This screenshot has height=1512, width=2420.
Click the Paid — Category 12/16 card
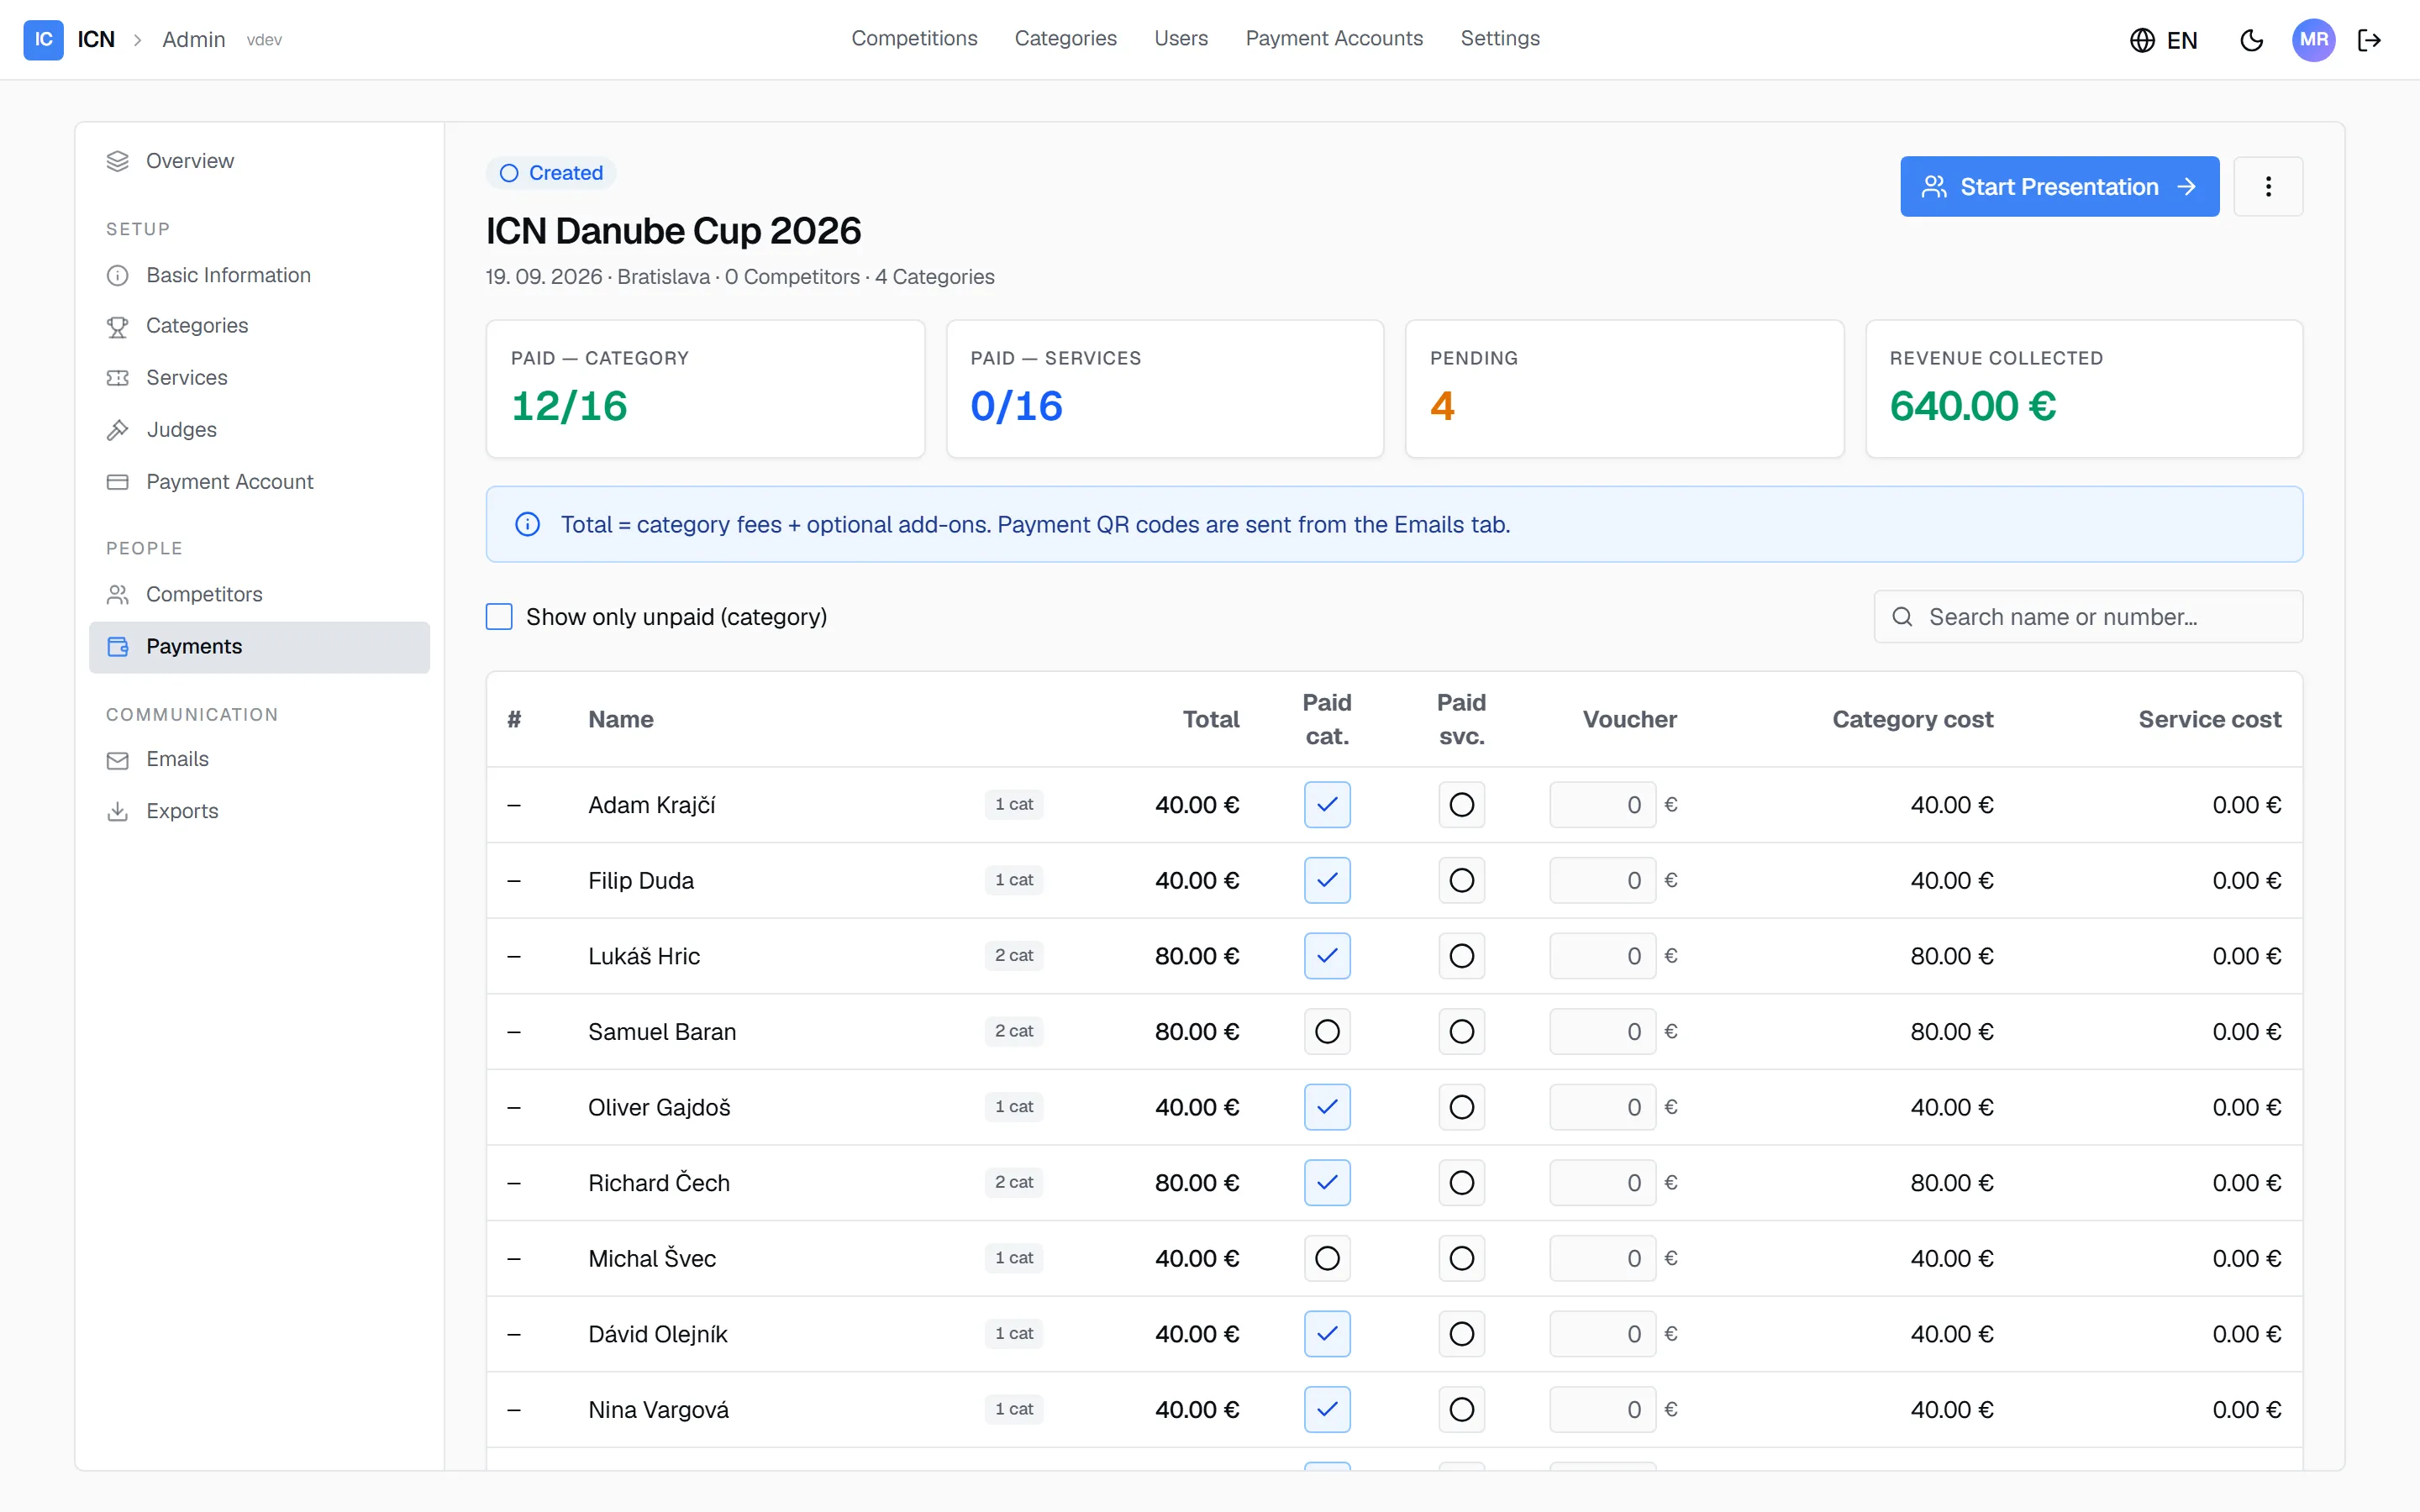click(x=705, y=389)
